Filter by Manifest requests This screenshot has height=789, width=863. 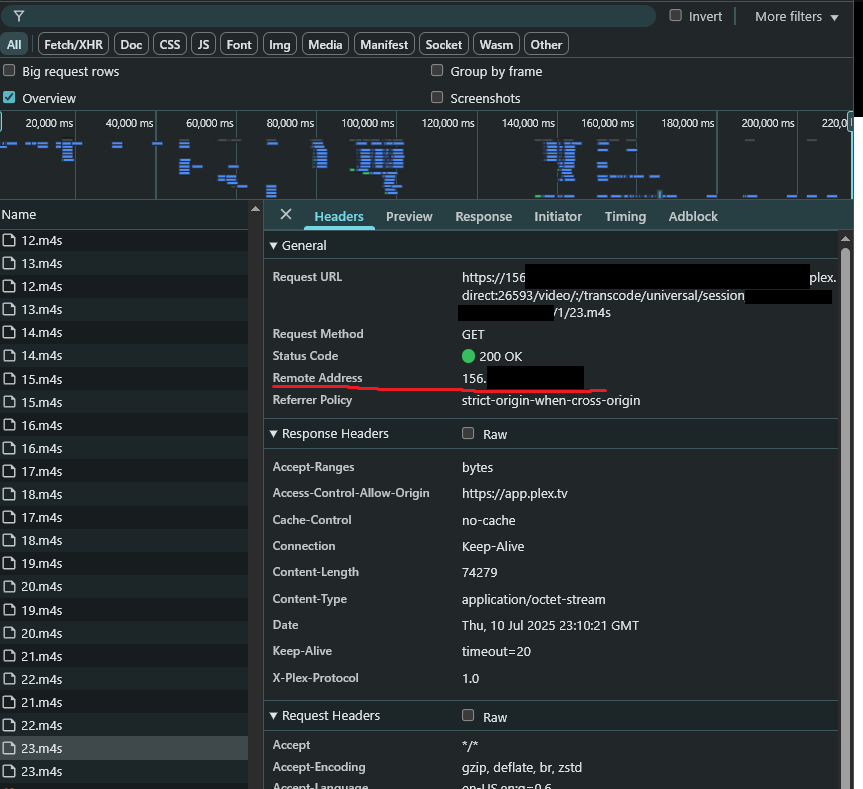(384, 45)
